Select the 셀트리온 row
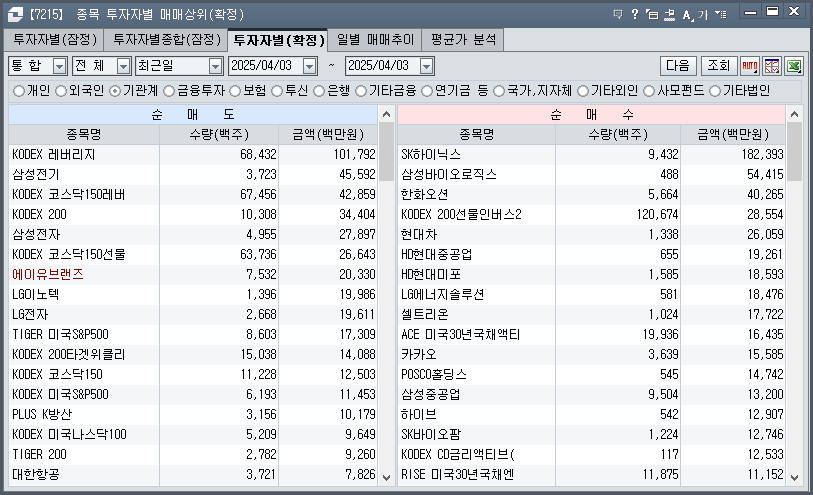Screen dimensions: 813x495 (x=592, y=315)
